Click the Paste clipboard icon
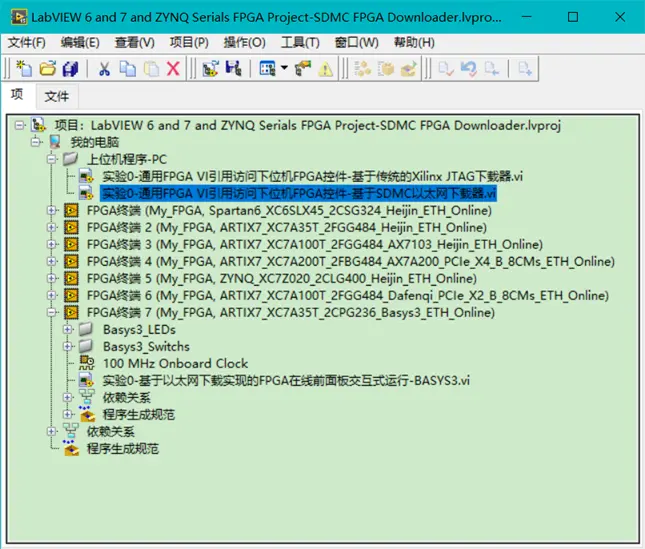 151,68
